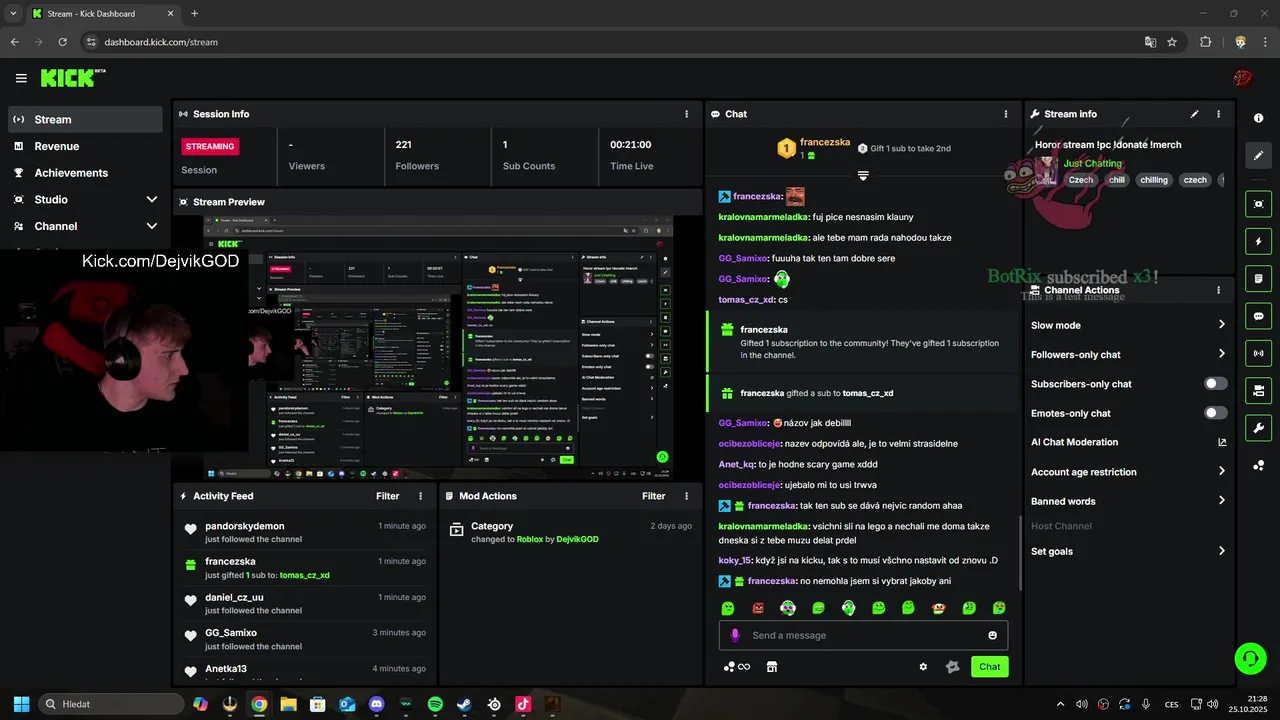The width and height of the screenshot is (1280, 720).
Task: Click the chat identity badge icon
Action: pos(953,667)
